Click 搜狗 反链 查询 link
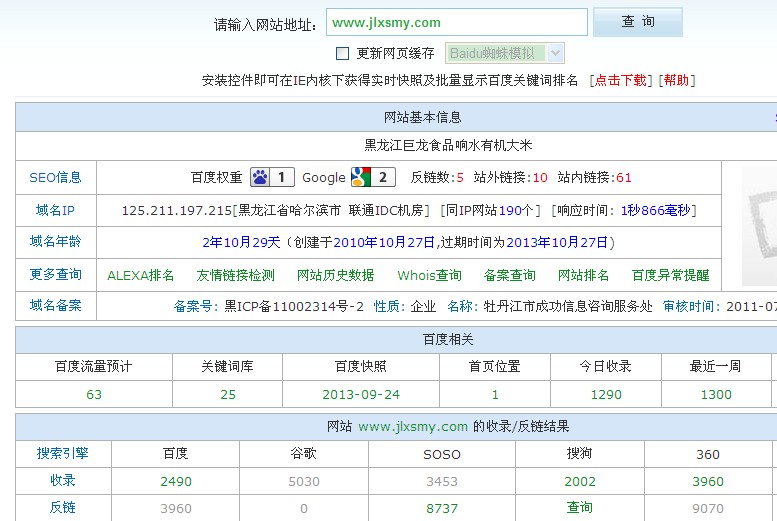 point(580,507)
